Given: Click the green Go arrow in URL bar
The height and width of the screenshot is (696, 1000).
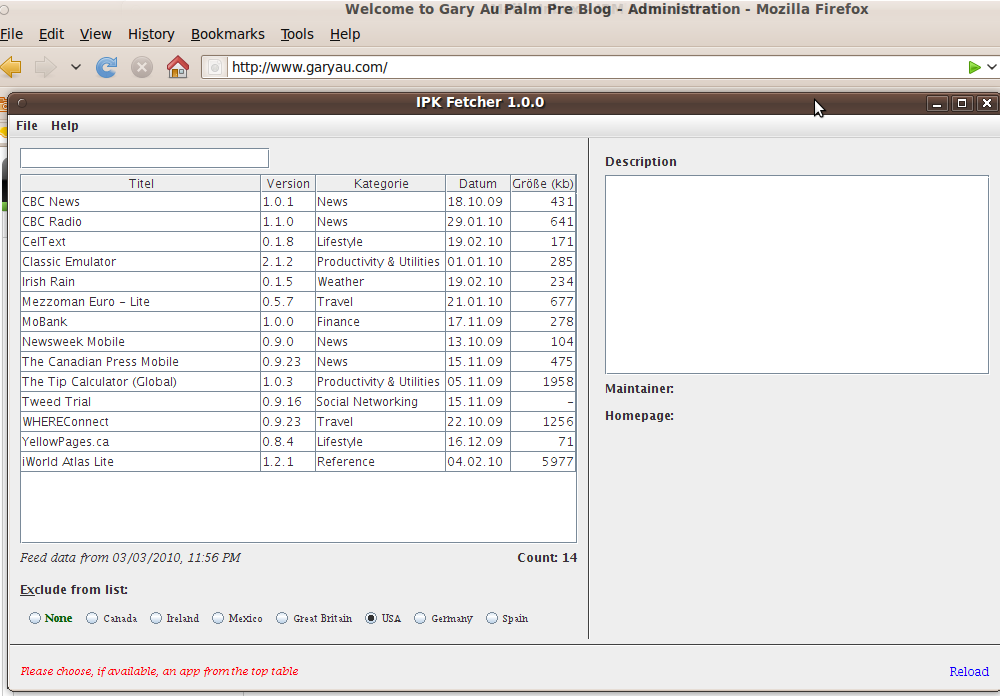Looking at the screenshot, I should click(x=974, y=67).
